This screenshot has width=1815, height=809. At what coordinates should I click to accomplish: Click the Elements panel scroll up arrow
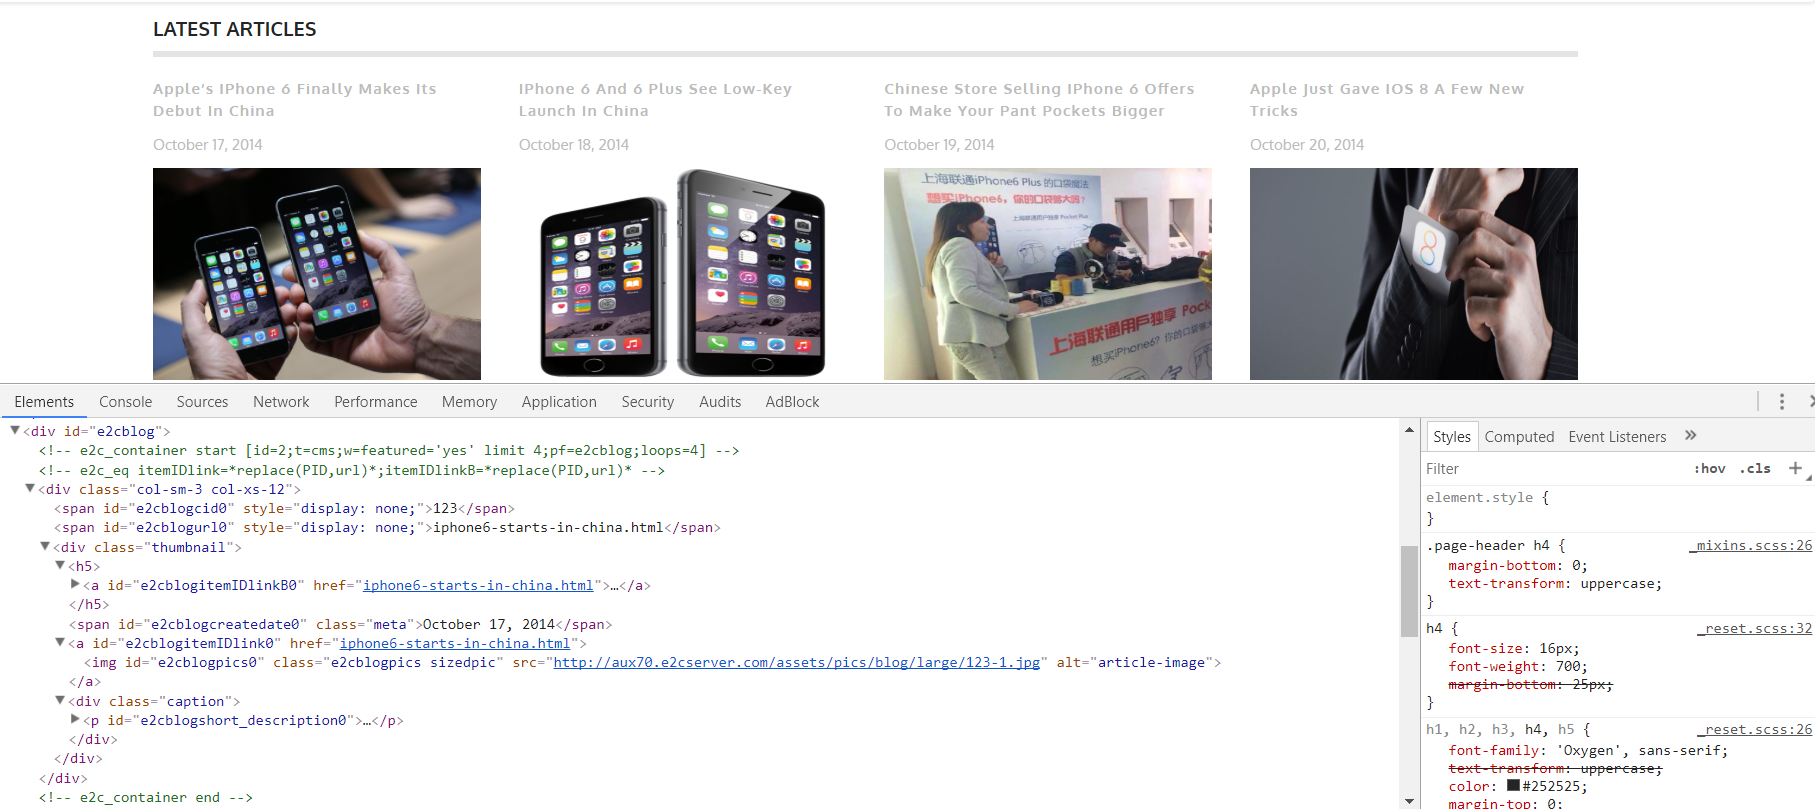click(x=1409, y=430)
